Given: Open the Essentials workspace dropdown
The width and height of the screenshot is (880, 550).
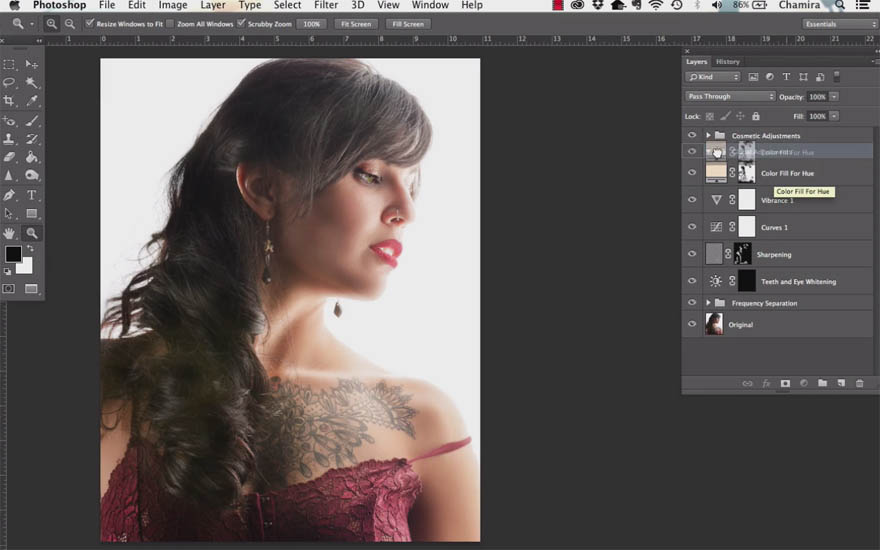Looking at the screenshot, I should pos(839,24).
